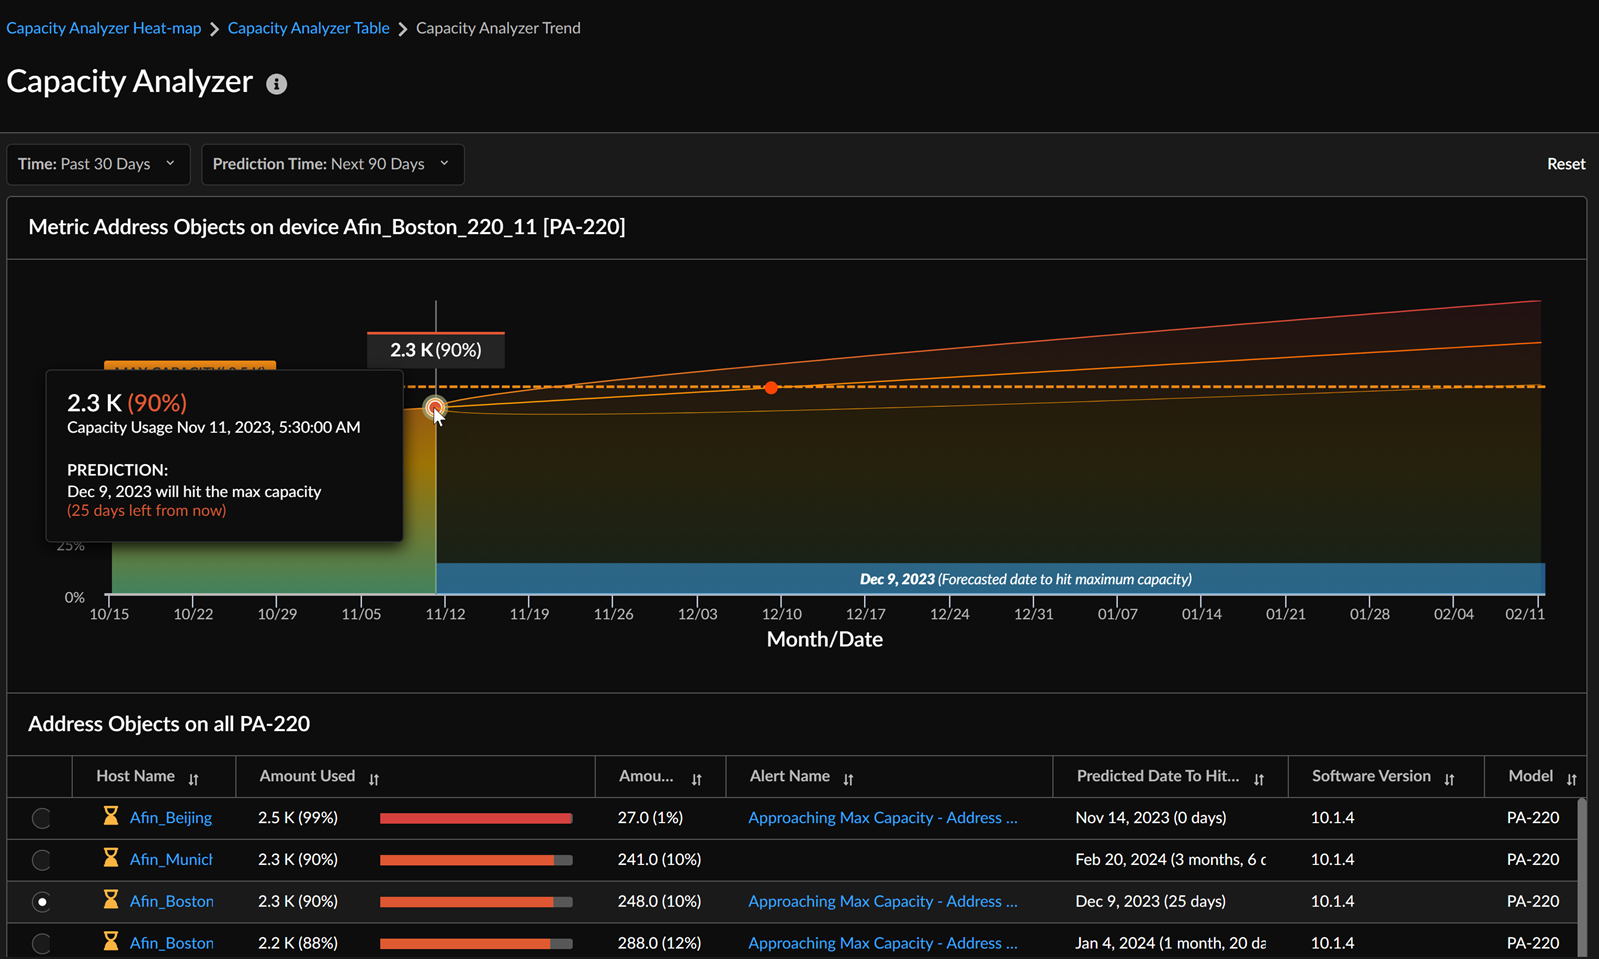The image size is (1599, 960).
Task: Sort by Amount Used column icon
Action: pyautogui.click(x=374, y=779)
